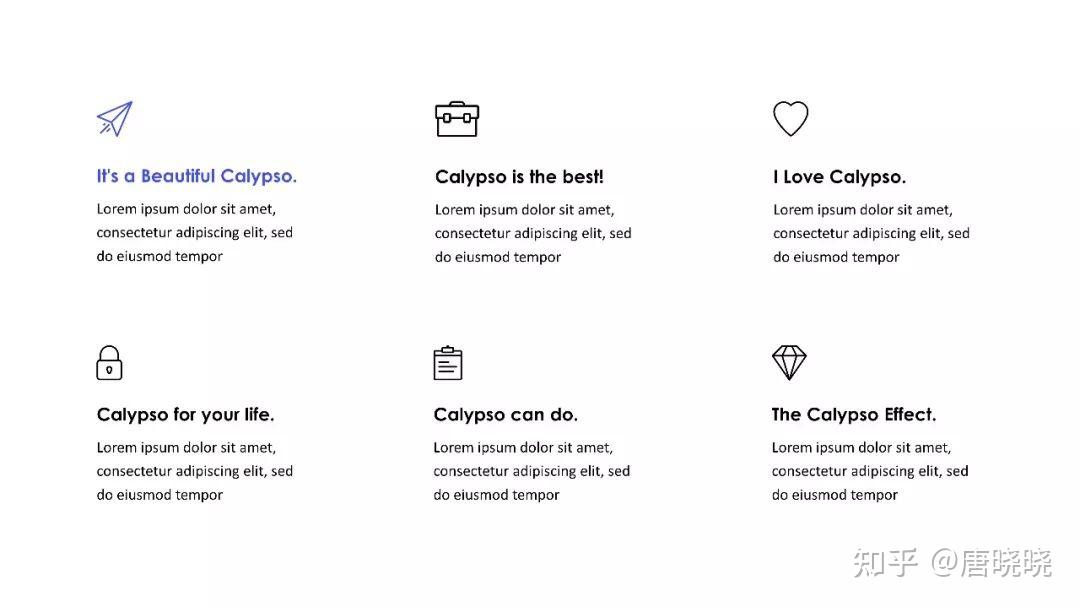Click the clipboard document icon
The image size is (1080, 607).
click(448, 363)
